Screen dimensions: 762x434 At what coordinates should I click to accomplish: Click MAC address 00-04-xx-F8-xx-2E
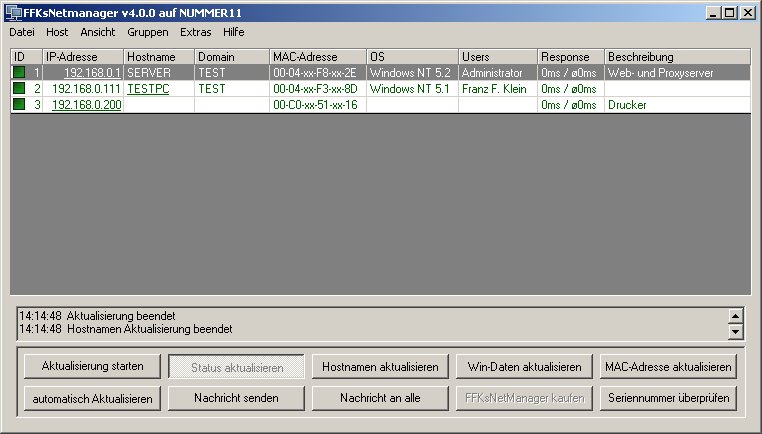click(x=315, y=73)
